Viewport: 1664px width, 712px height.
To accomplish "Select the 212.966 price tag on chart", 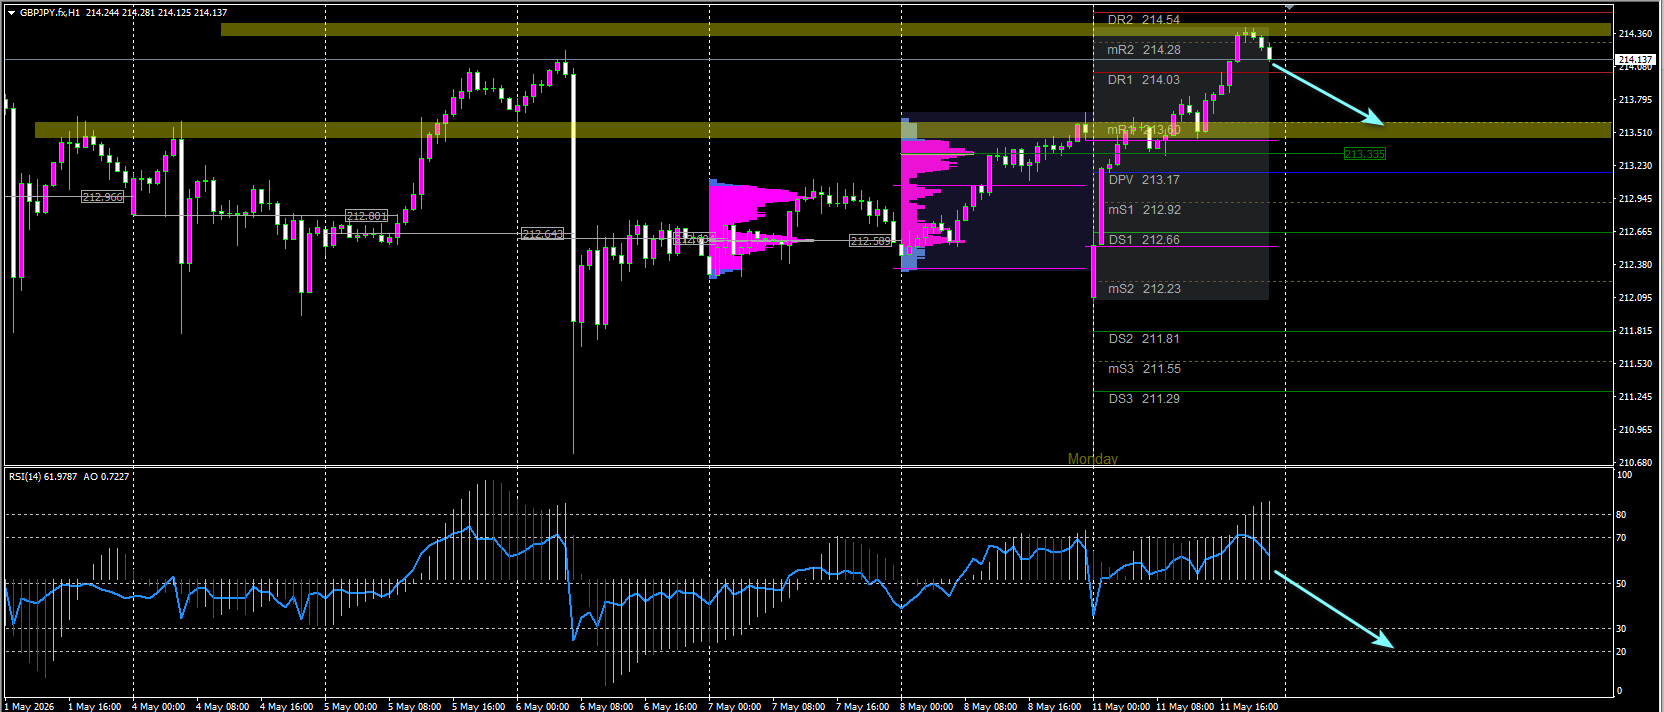I will point(103,197).
